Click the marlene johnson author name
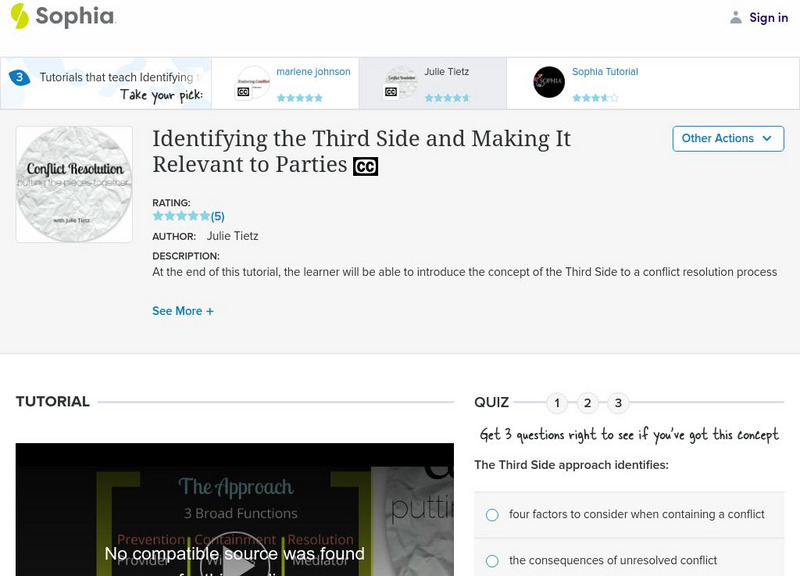This screenshot has width=800, height=576. click(313, 72)
